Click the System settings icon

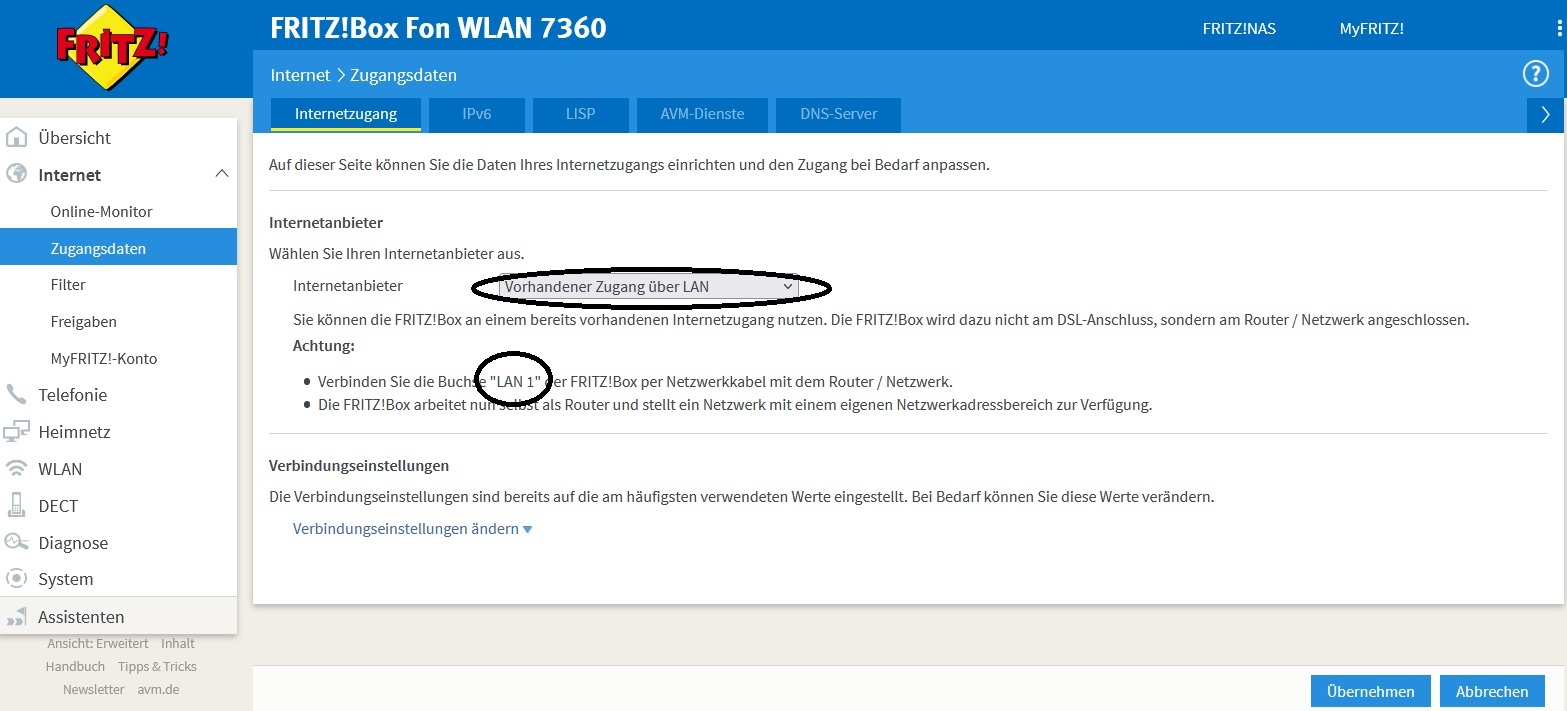coord(16,579)
